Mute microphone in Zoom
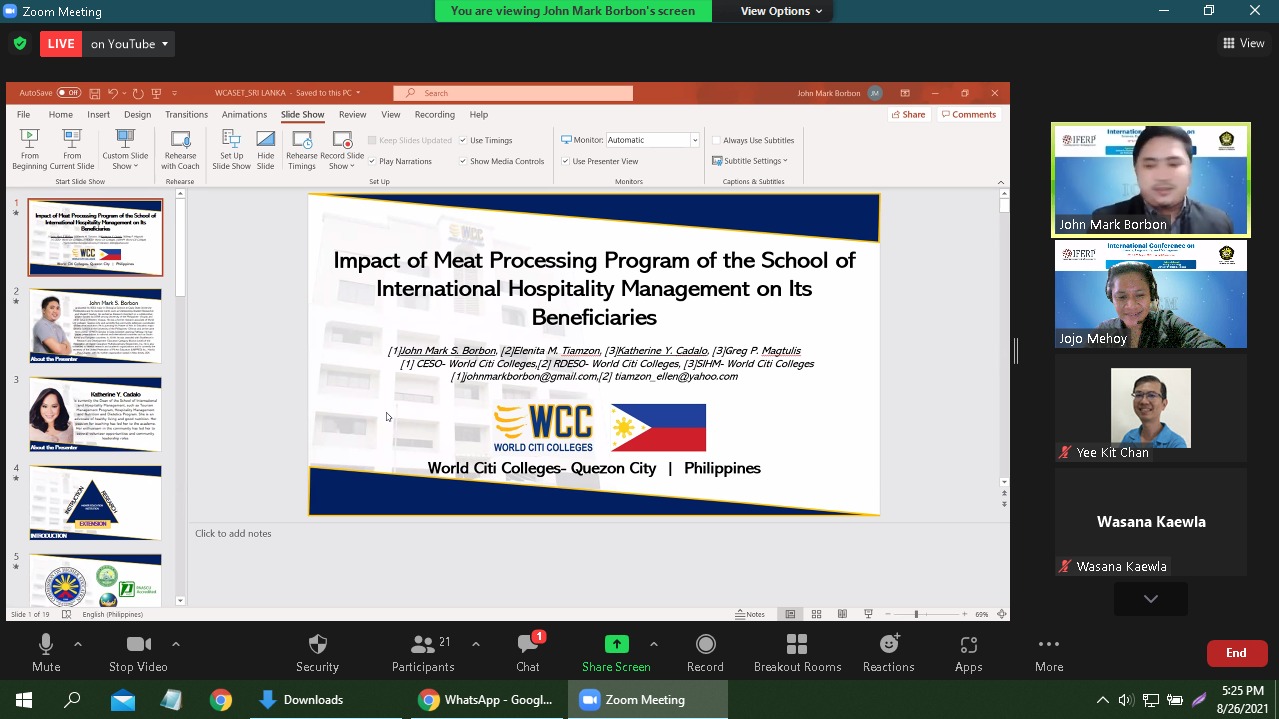 [x=46, y=653]
